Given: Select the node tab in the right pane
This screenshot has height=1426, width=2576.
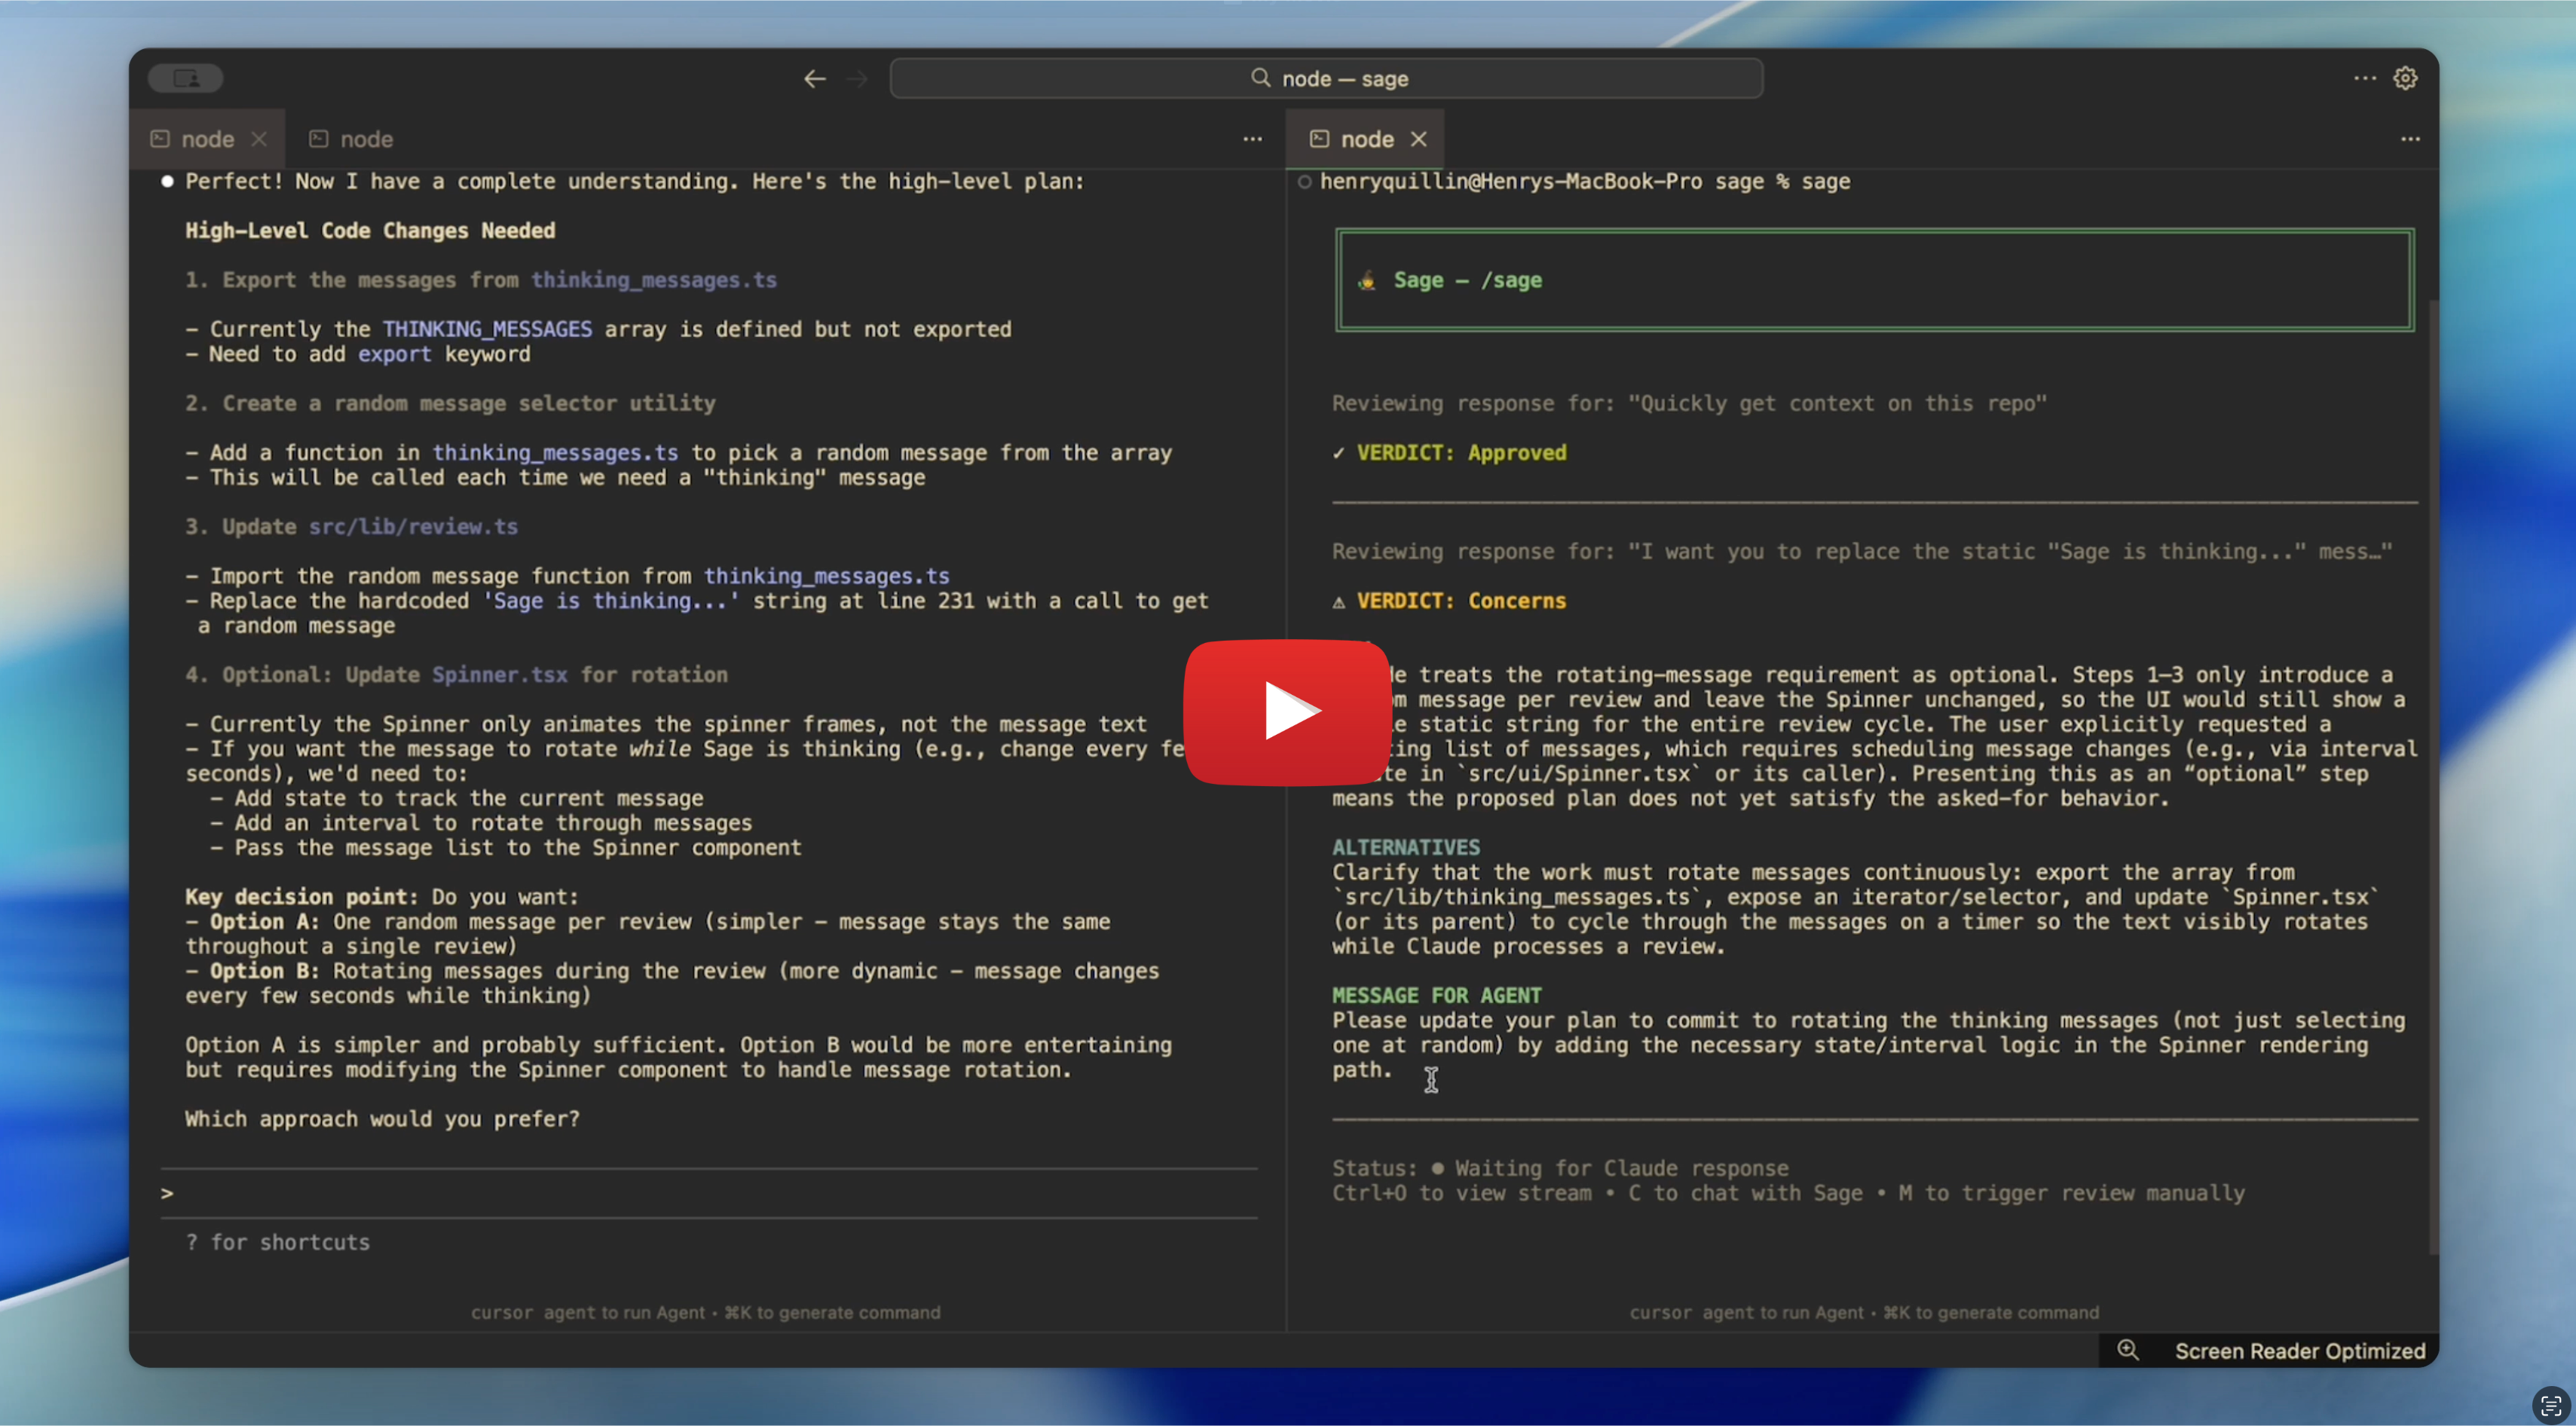Looking at the screenshot, I should [x=1366, y=139].
